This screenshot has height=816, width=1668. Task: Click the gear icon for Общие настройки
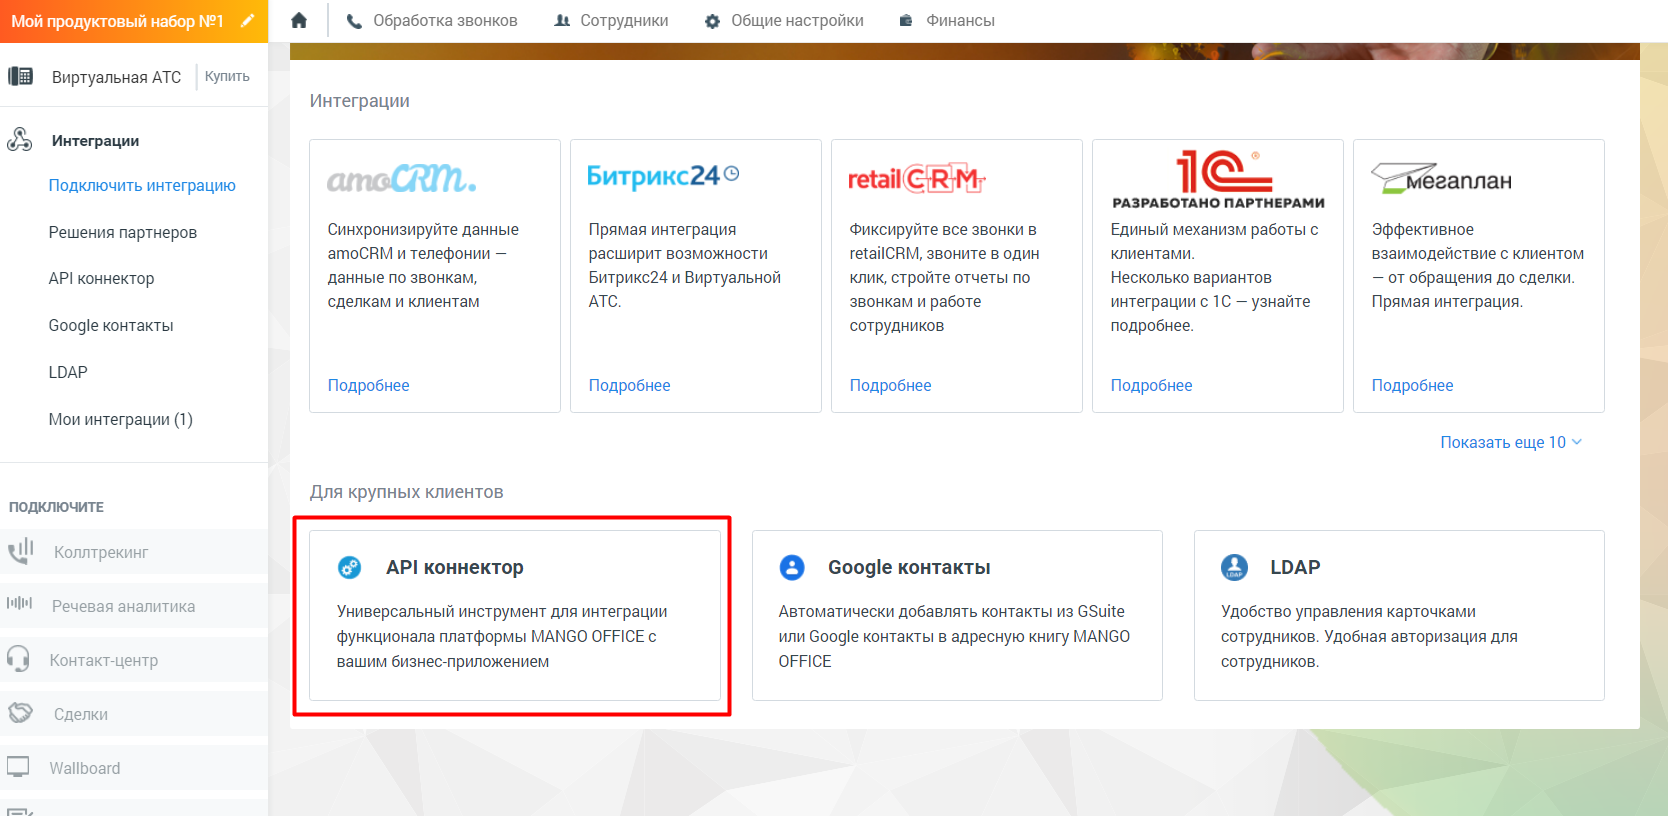712,21
